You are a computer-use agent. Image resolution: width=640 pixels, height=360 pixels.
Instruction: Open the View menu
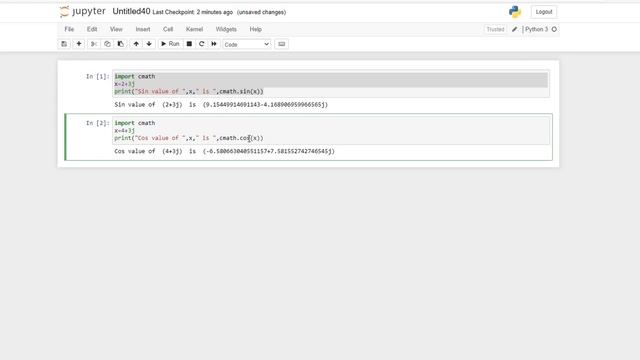click(116, 29)
